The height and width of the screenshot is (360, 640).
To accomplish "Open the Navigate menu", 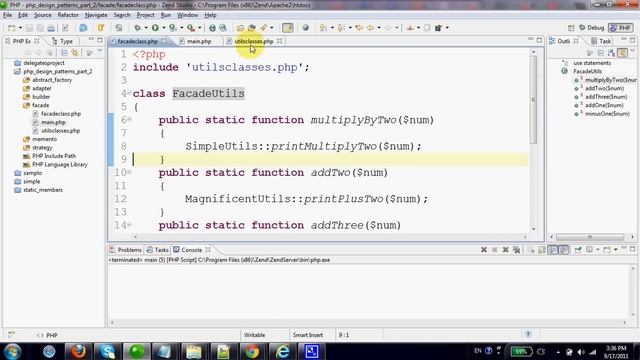I will click(x=96, y=15).
